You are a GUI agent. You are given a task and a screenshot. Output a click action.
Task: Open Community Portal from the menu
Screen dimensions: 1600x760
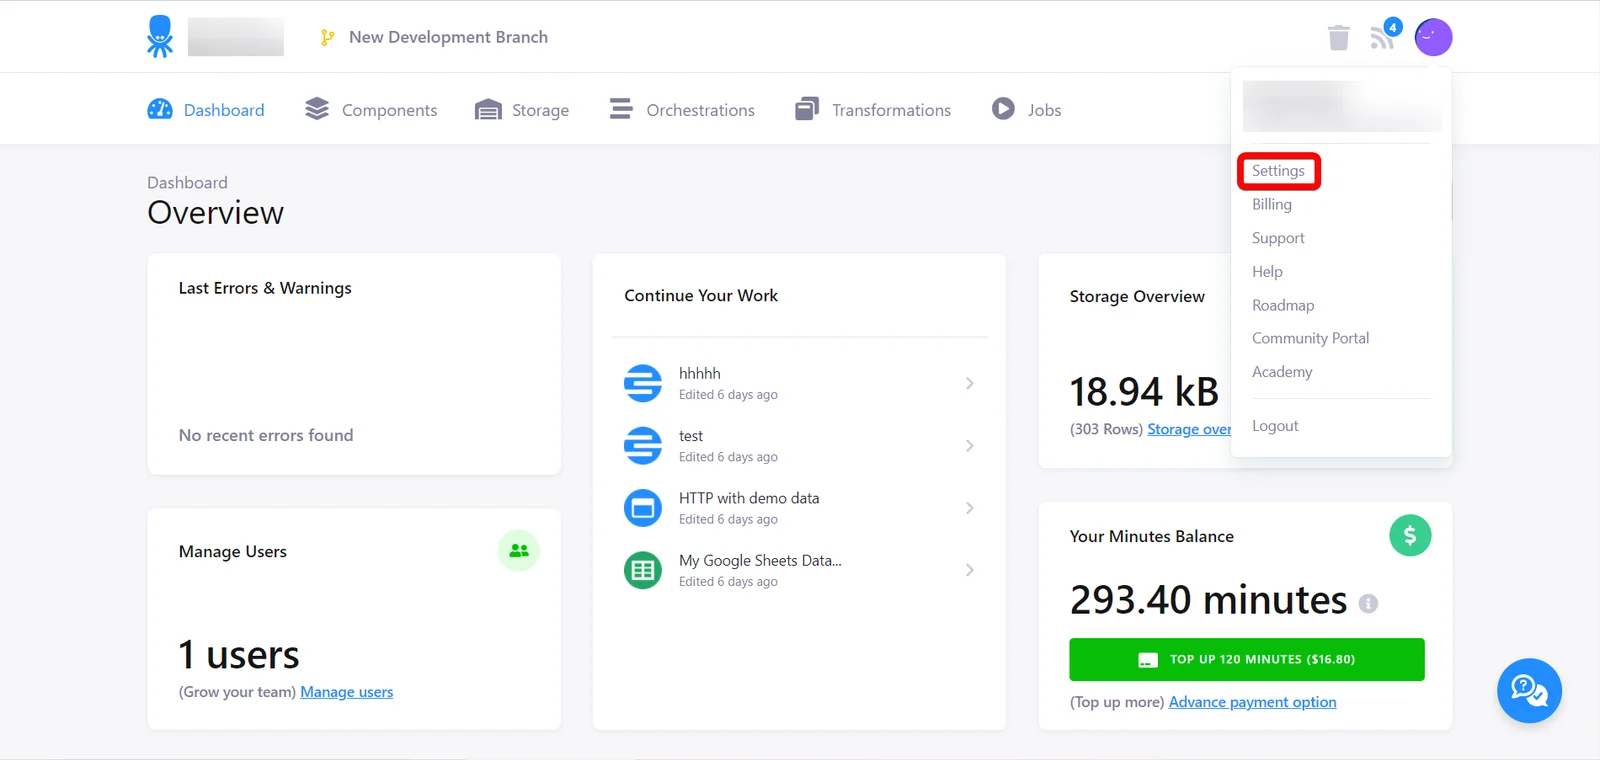click(1310, 338)
